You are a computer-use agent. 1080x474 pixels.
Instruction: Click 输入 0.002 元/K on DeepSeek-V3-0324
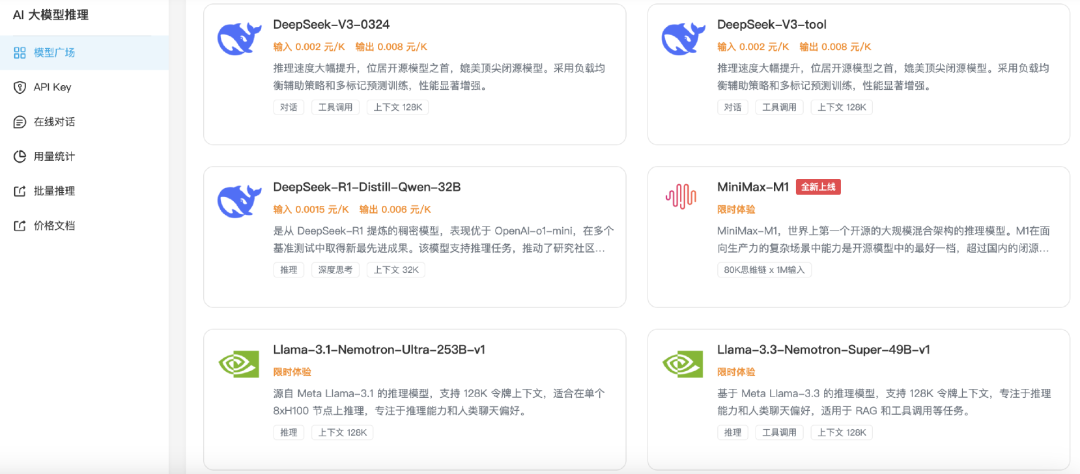pos(309,47)
